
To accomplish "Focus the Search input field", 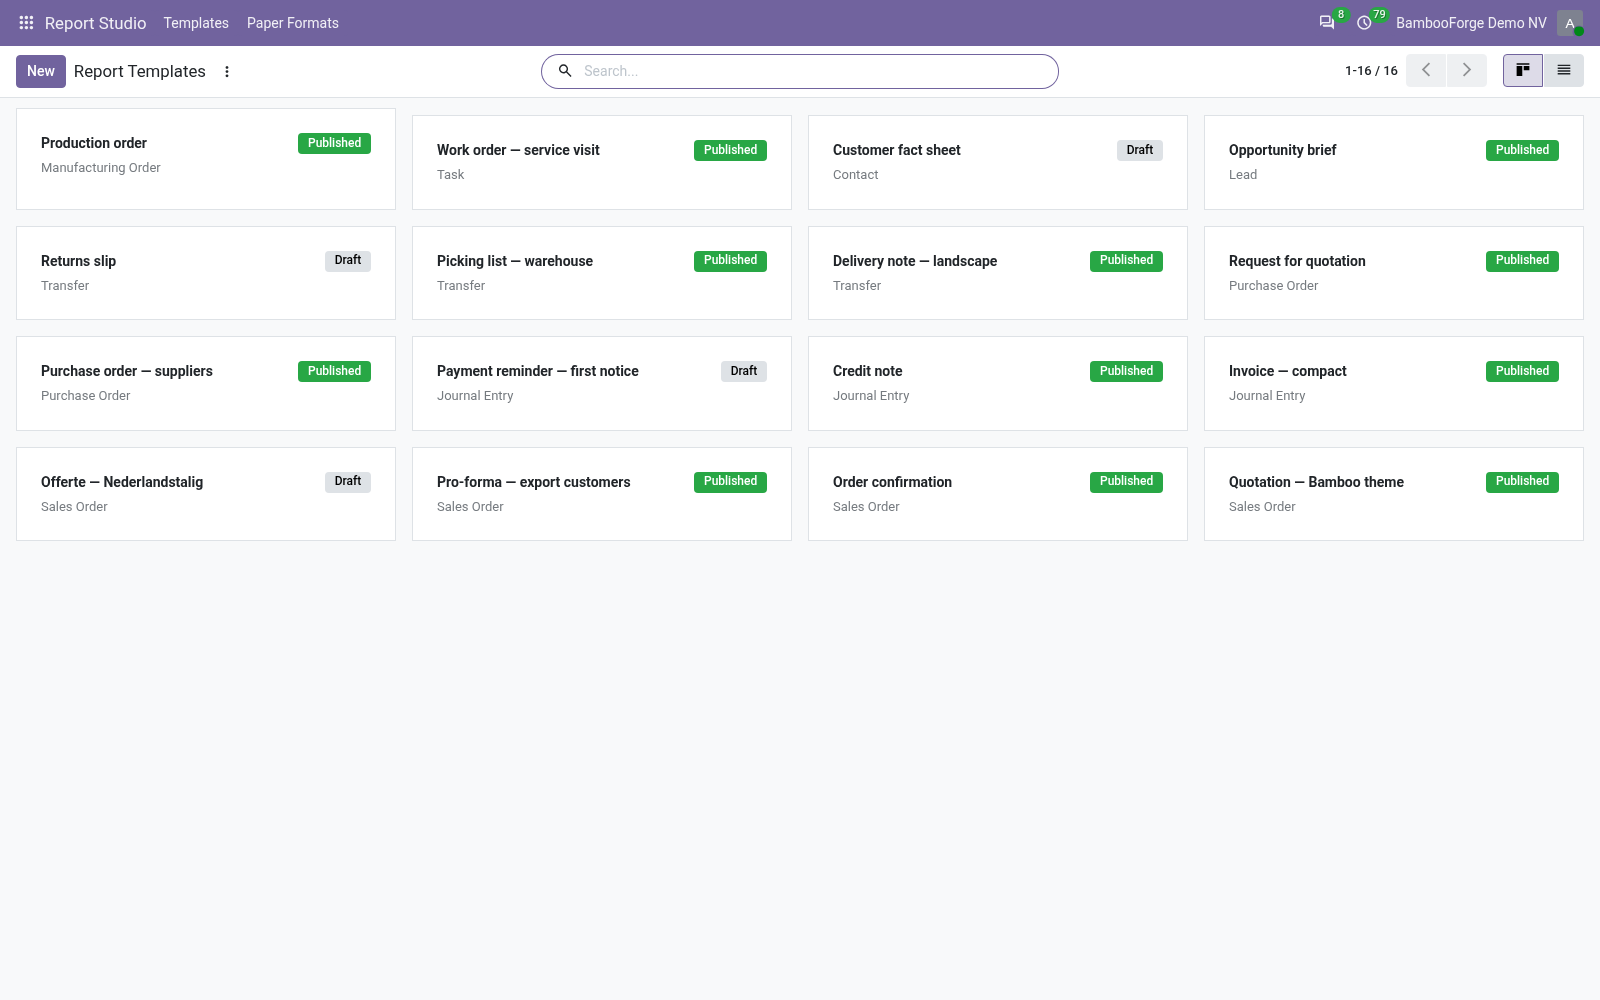I will point(815,71).
